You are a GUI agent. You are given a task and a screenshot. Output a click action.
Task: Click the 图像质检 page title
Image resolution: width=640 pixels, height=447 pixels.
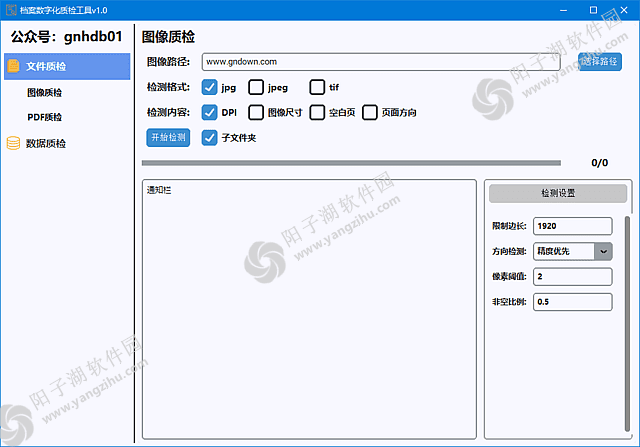point(168,37)
